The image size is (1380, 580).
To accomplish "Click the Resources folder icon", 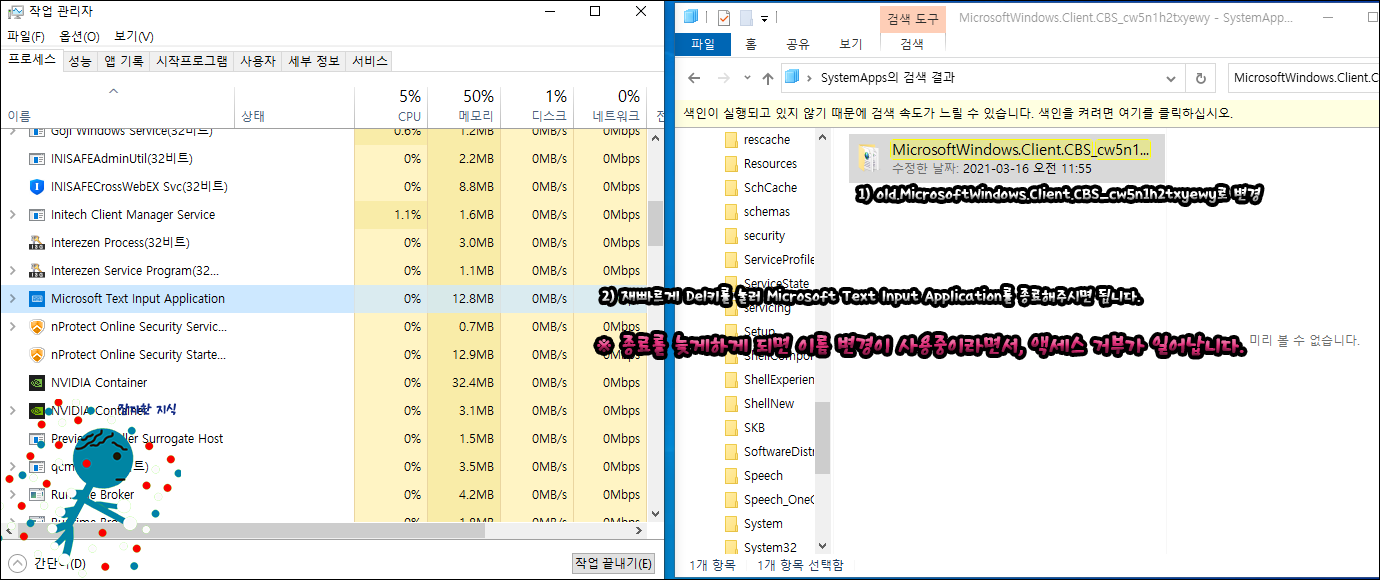I will tap(730, 163).
